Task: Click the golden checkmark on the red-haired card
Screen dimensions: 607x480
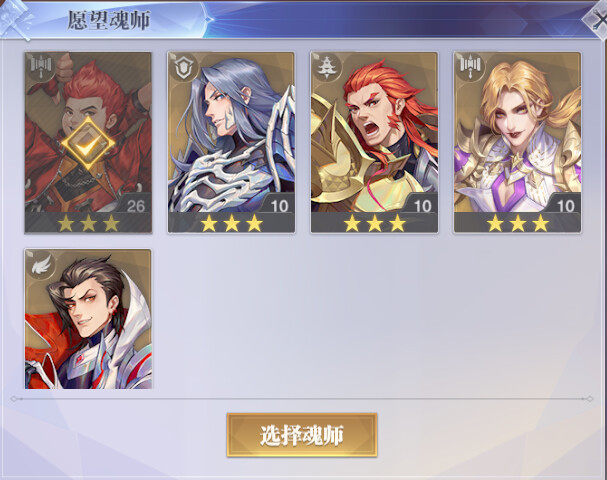Action: tap(88, 144)
